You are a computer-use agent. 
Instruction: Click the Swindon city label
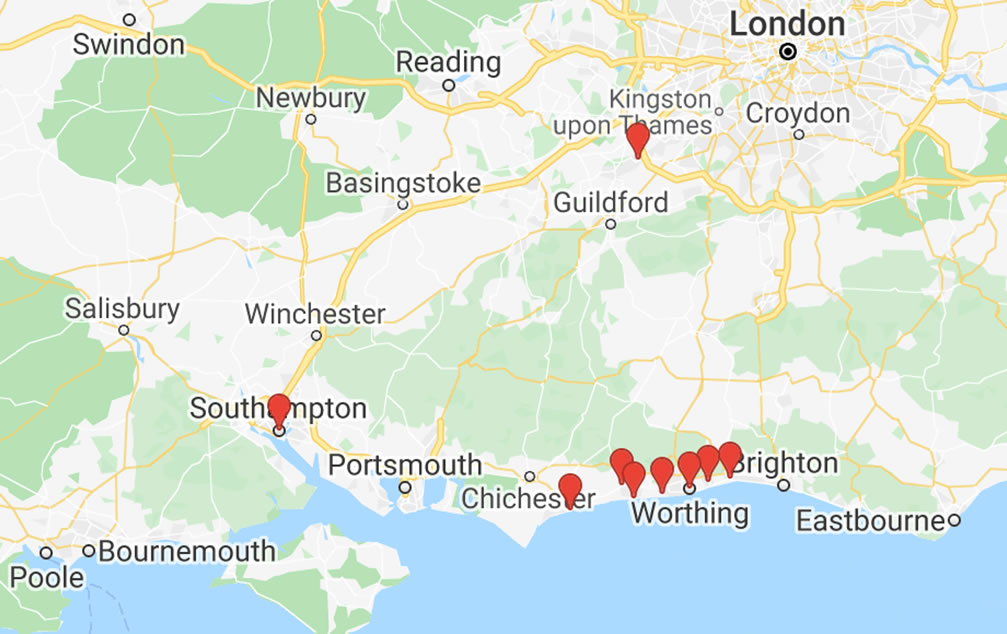[x=128, y=44]
